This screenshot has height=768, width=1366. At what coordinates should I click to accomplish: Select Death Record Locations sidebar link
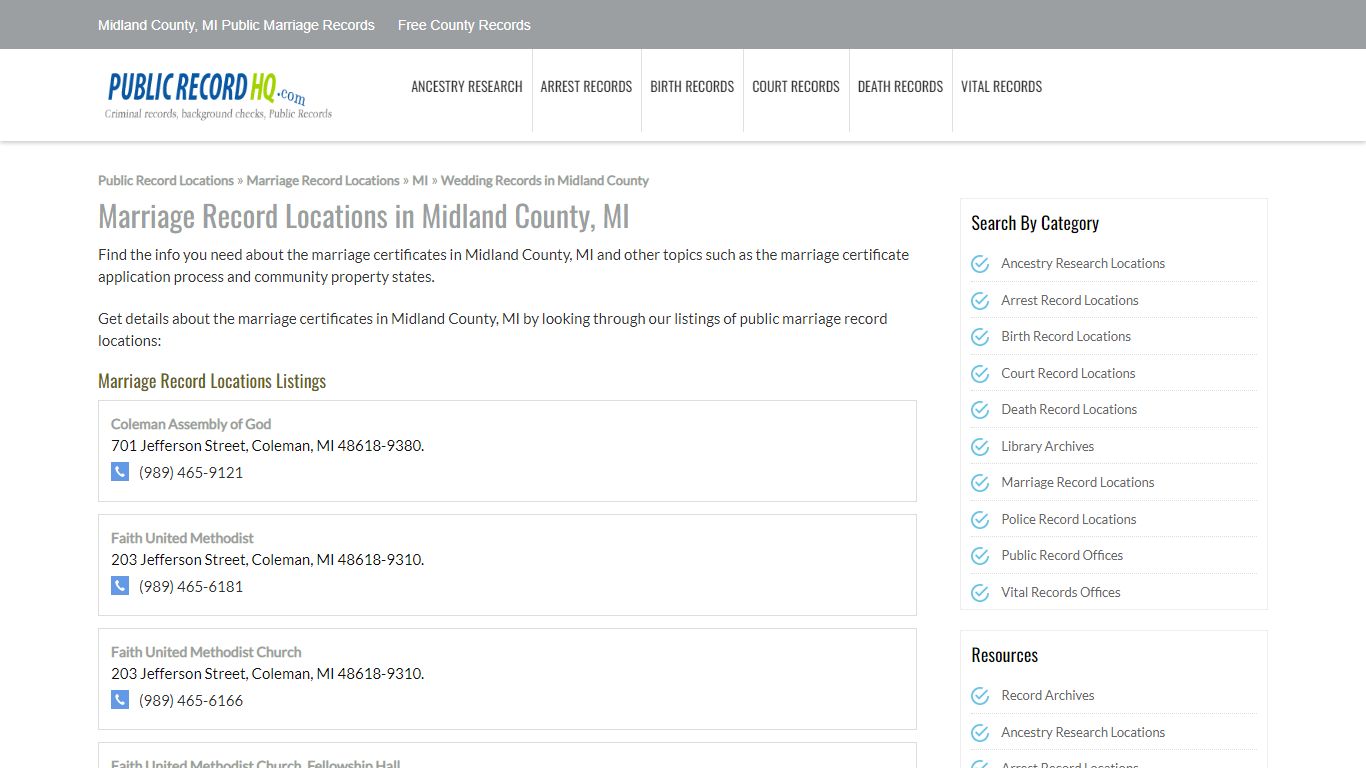(1069, 410)
